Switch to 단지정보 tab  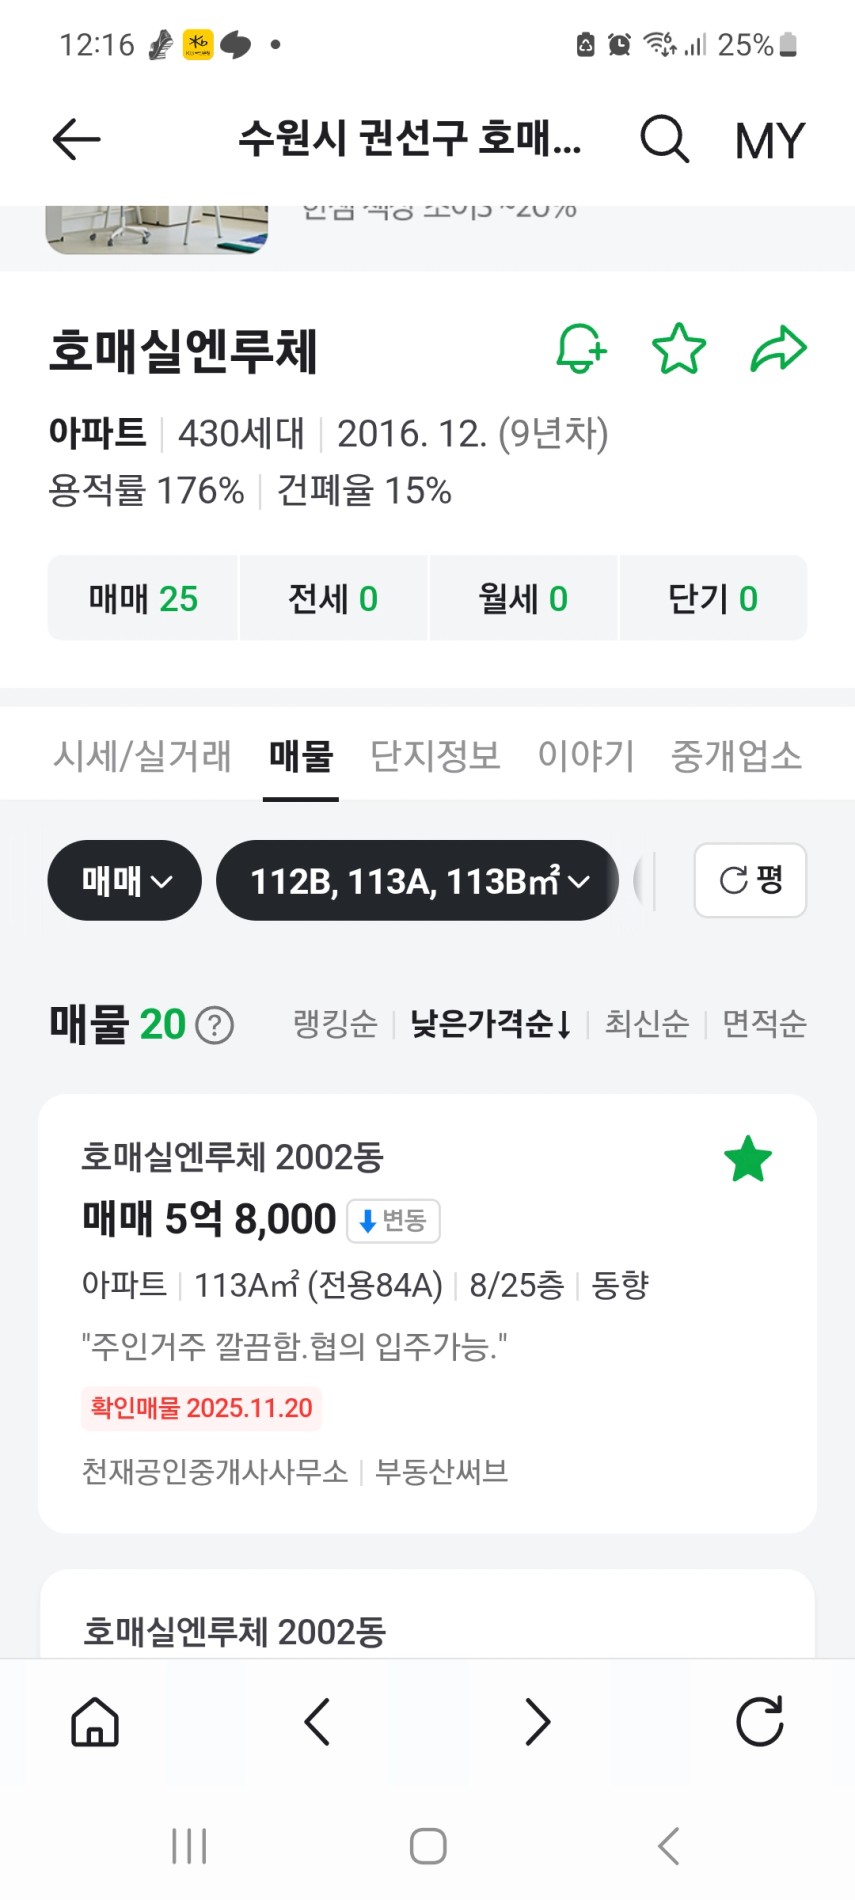pos(435,756)
